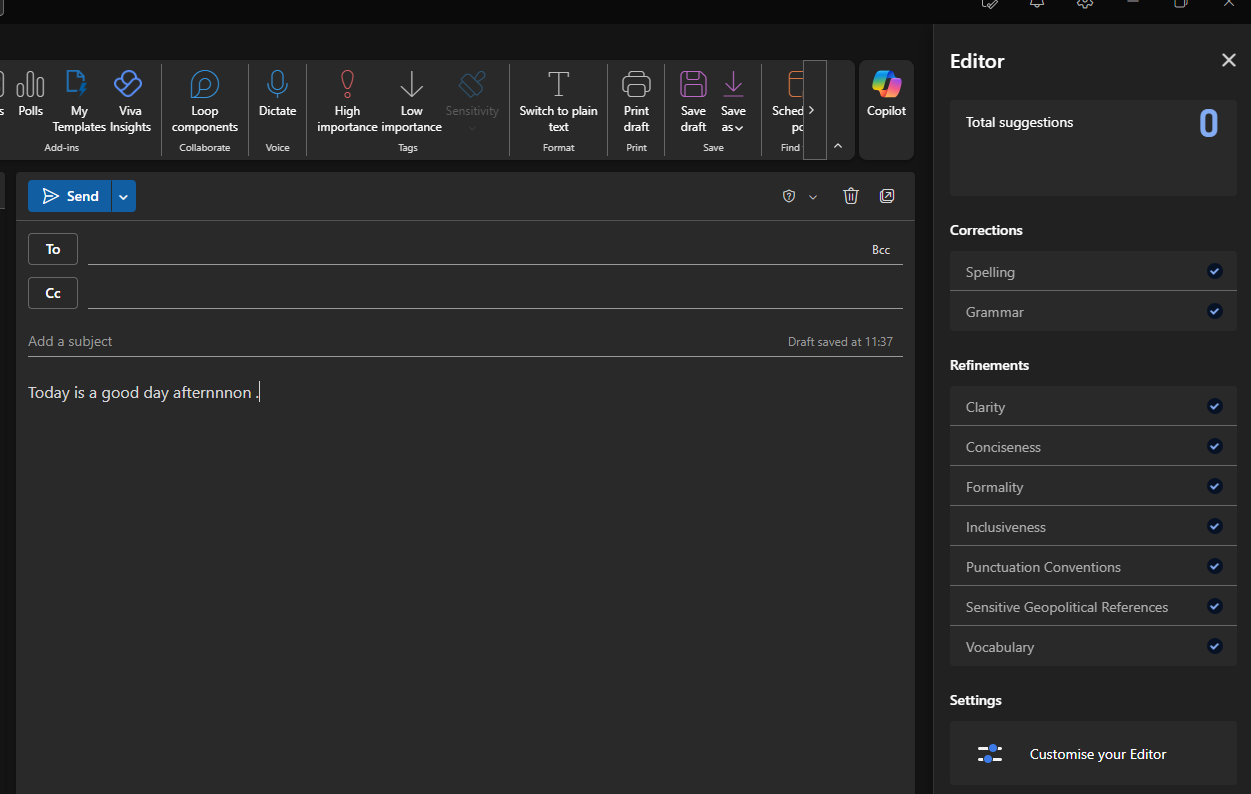Insert Loop components
Screen dimensions: 1251x794
[x=205, y=100]
